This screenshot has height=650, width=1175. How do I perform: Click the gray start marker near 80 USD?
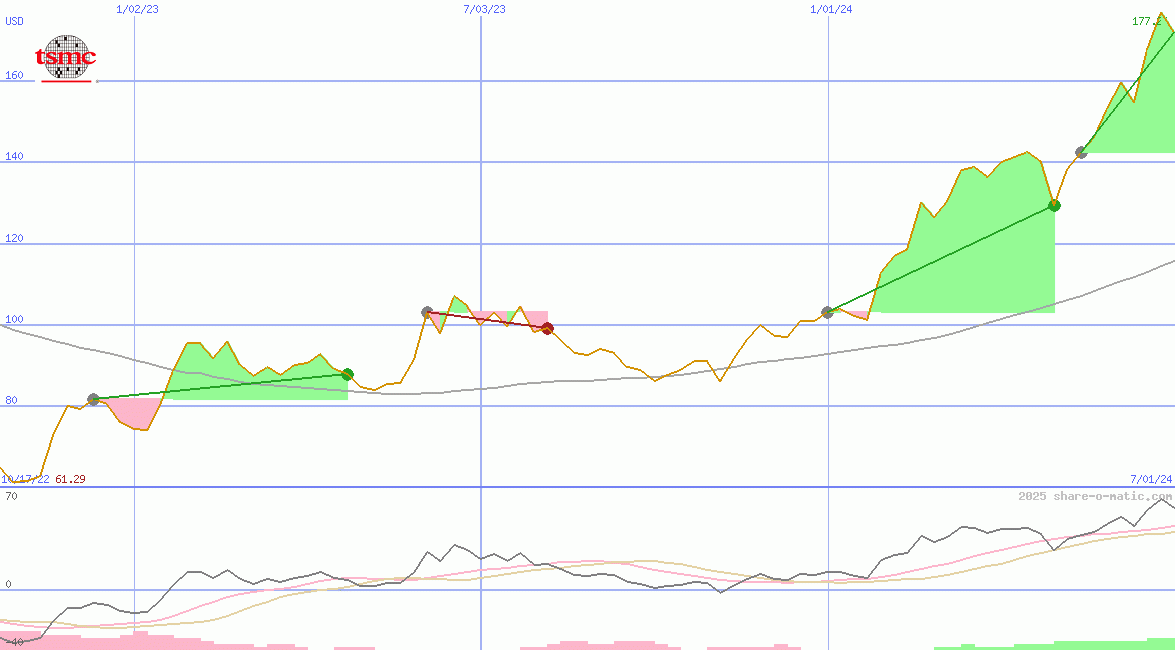coord(94,399)
